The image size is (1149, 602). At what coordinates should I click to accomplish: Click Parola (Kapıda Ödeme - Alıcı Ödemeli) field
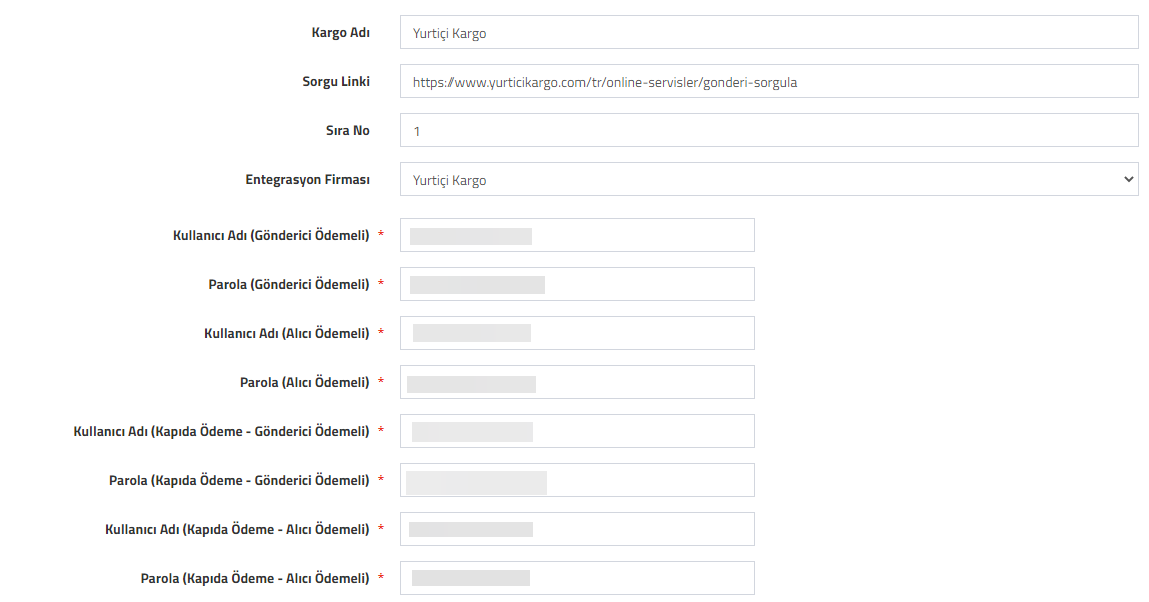[x=577, y=579]
